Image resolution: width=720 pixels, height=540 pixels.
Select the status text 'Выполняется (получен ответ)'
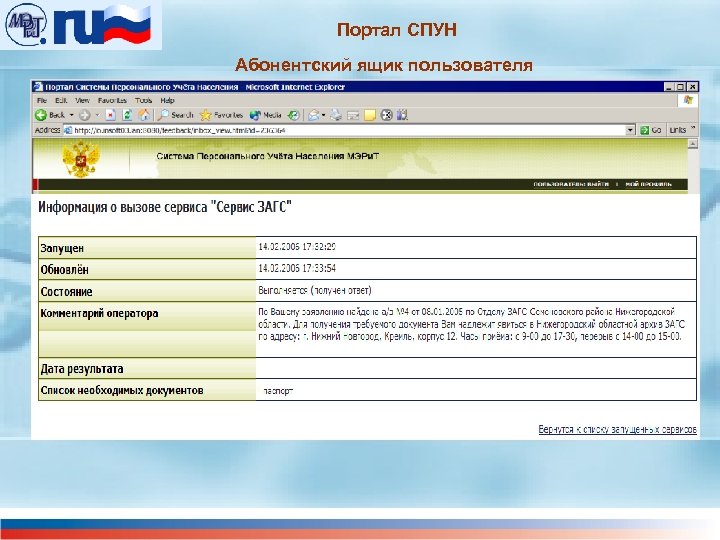pos(315,290)
